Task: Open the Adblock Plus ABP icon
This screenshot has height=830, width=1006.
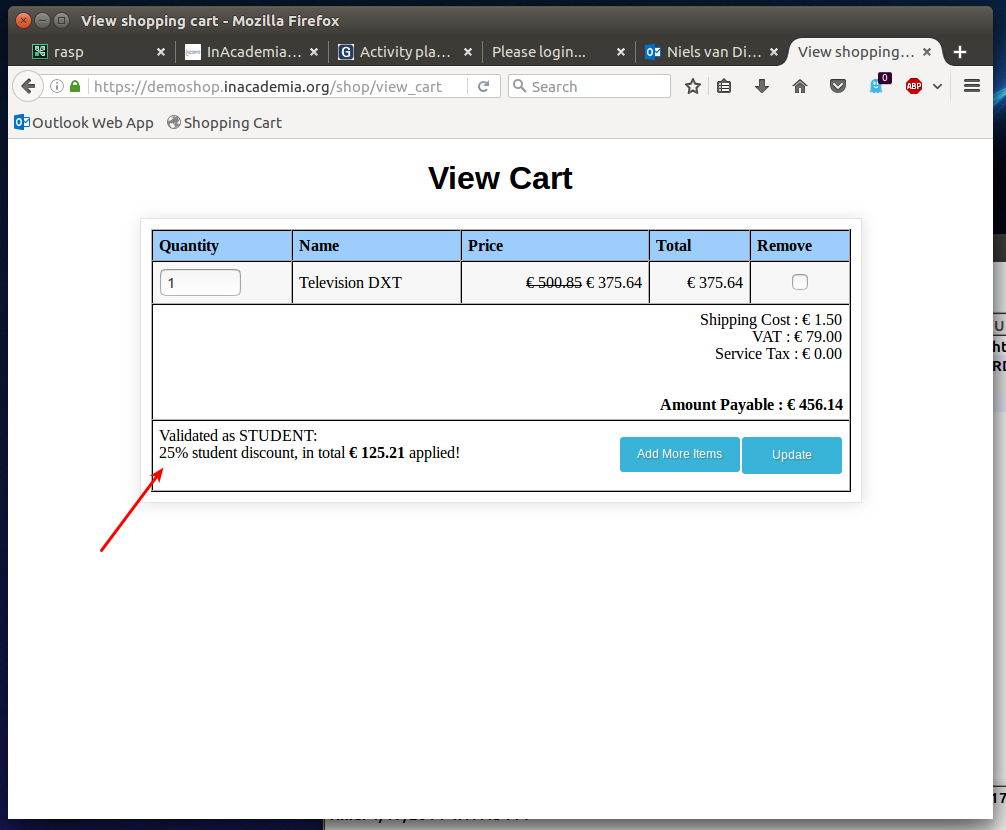Action: click(914, 86)
